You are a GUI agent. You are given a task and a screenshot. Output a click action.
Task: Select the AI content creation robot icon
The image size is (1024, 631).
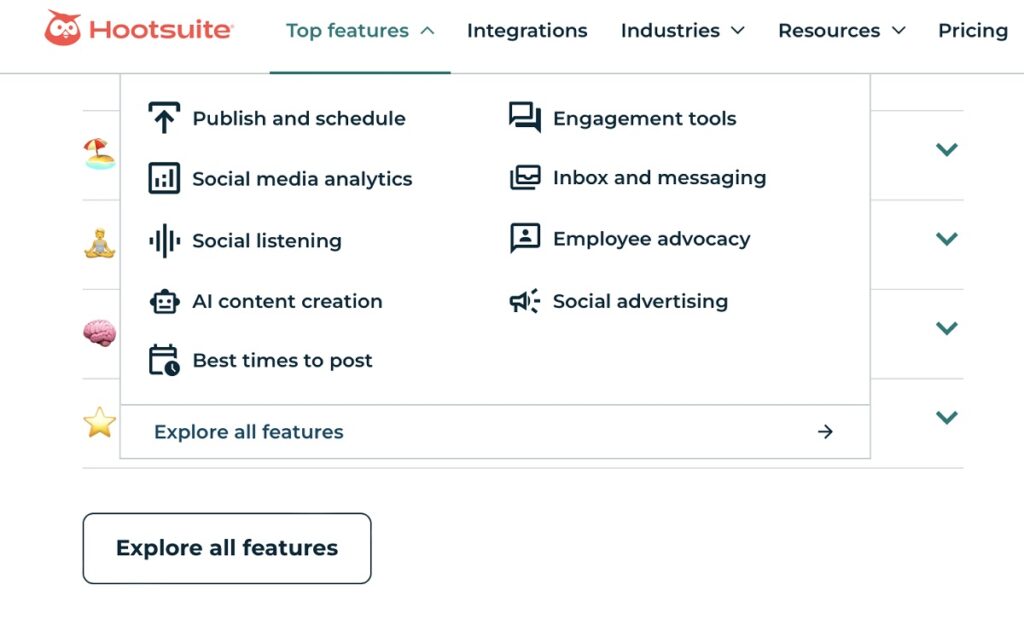[165, 301]
